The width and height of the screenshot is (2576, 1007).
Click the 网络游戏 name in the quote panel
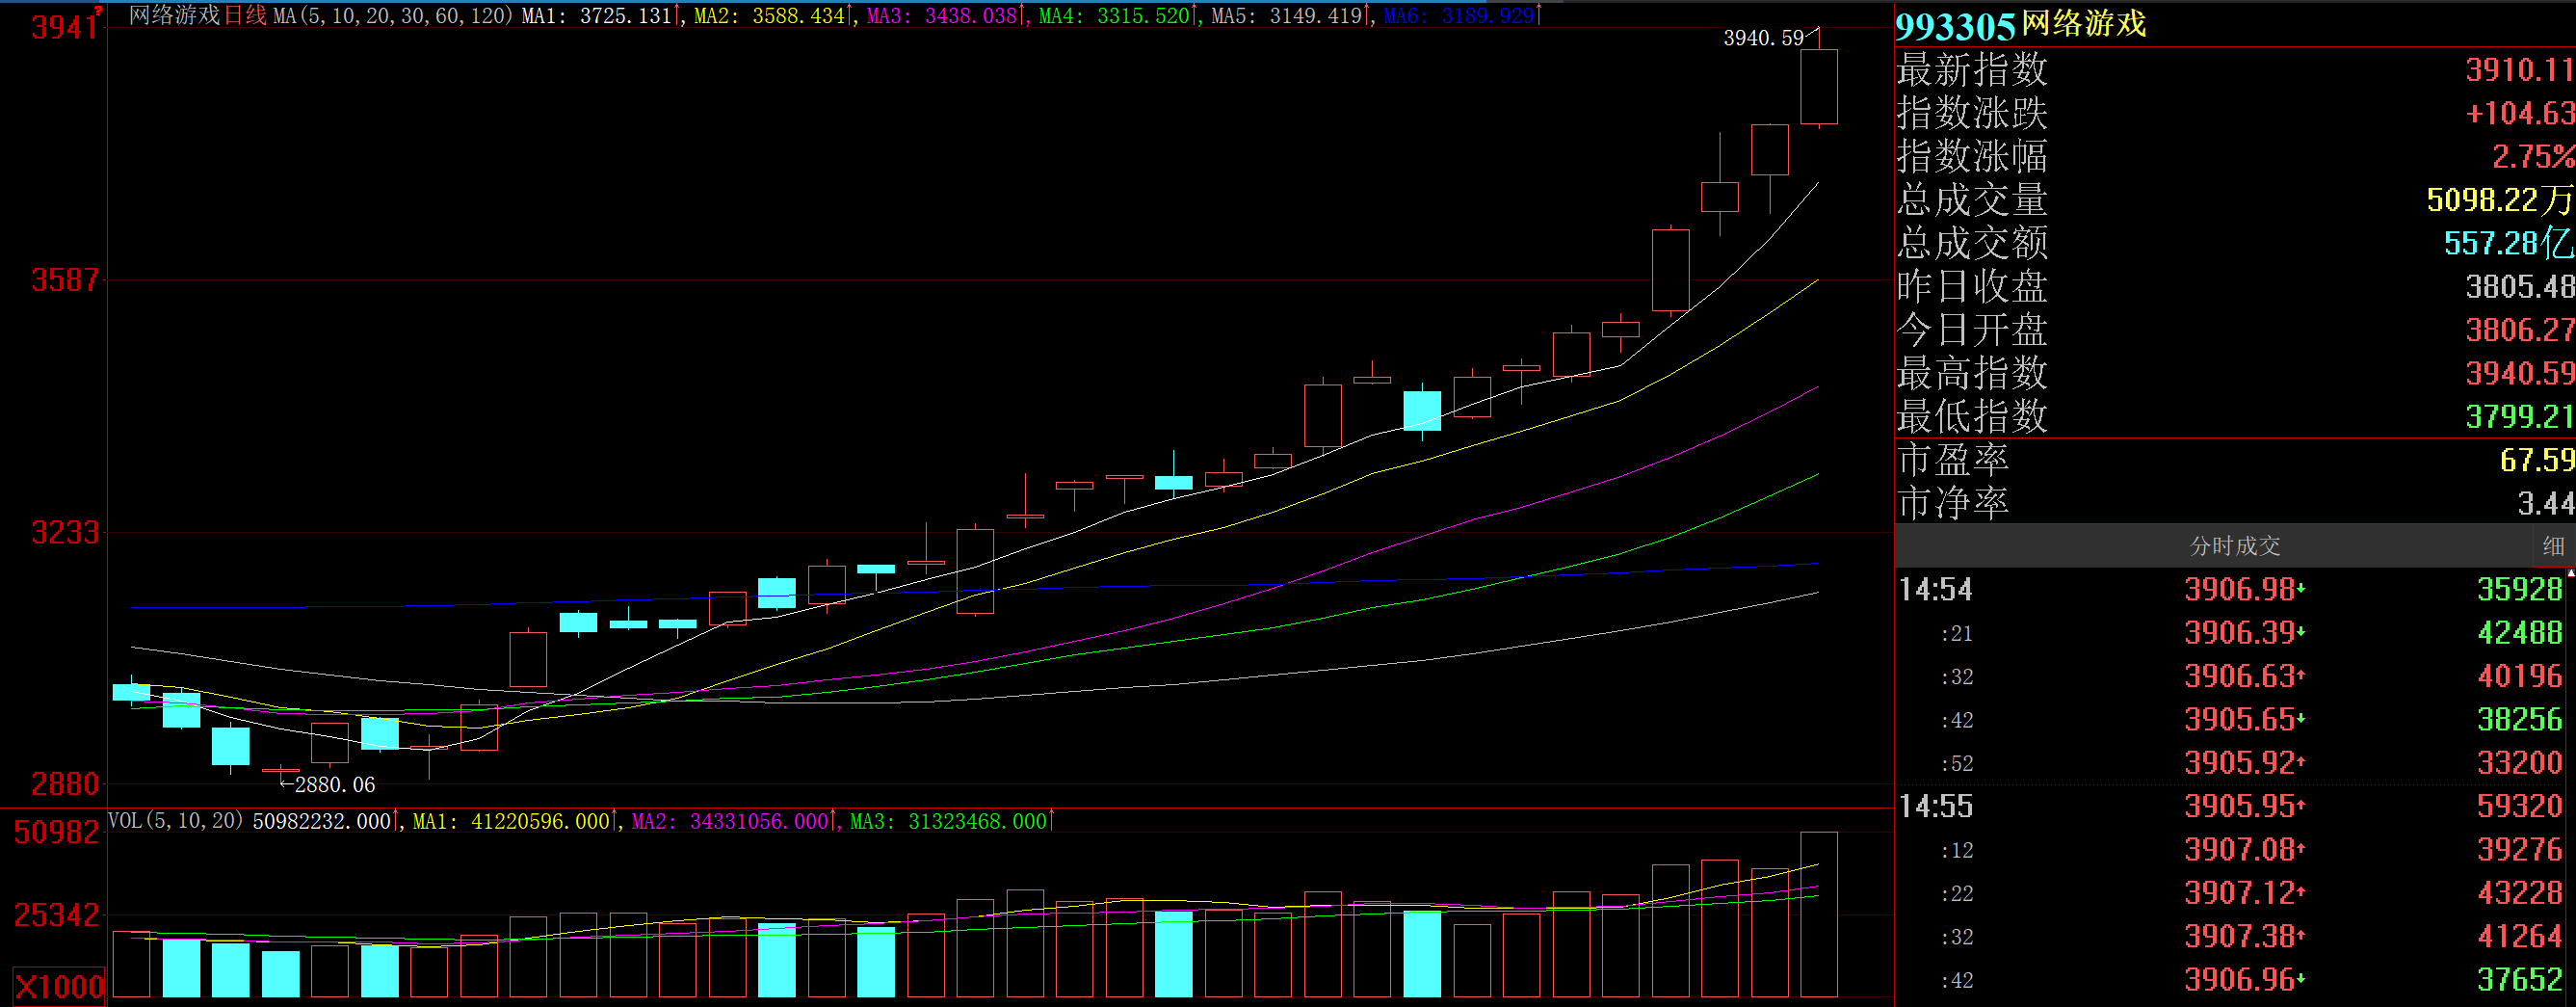[2084, 23]
